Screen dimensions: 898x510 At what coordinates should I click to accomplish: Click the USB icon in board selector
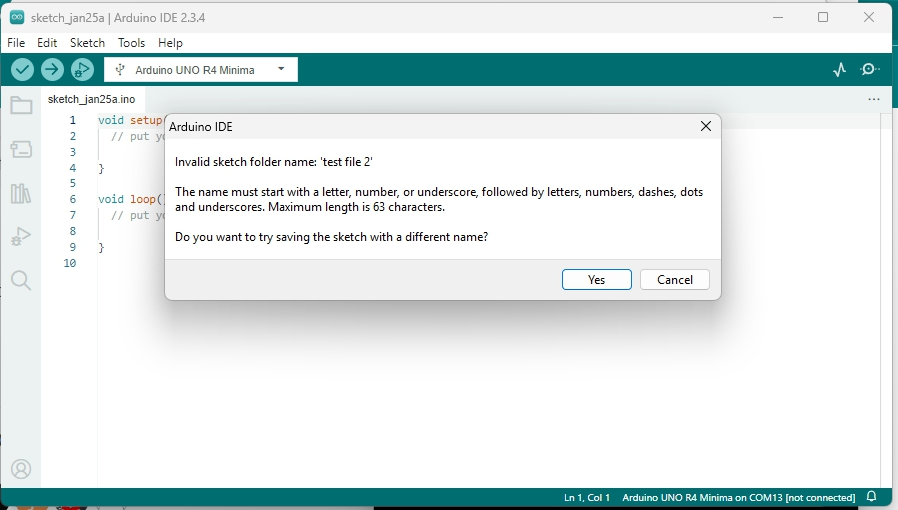point(120,70)
